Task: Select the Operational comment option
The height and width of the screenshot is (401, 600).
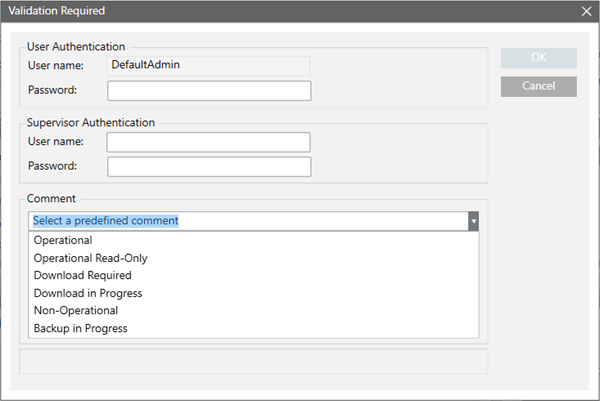Action: click(63, 240)
